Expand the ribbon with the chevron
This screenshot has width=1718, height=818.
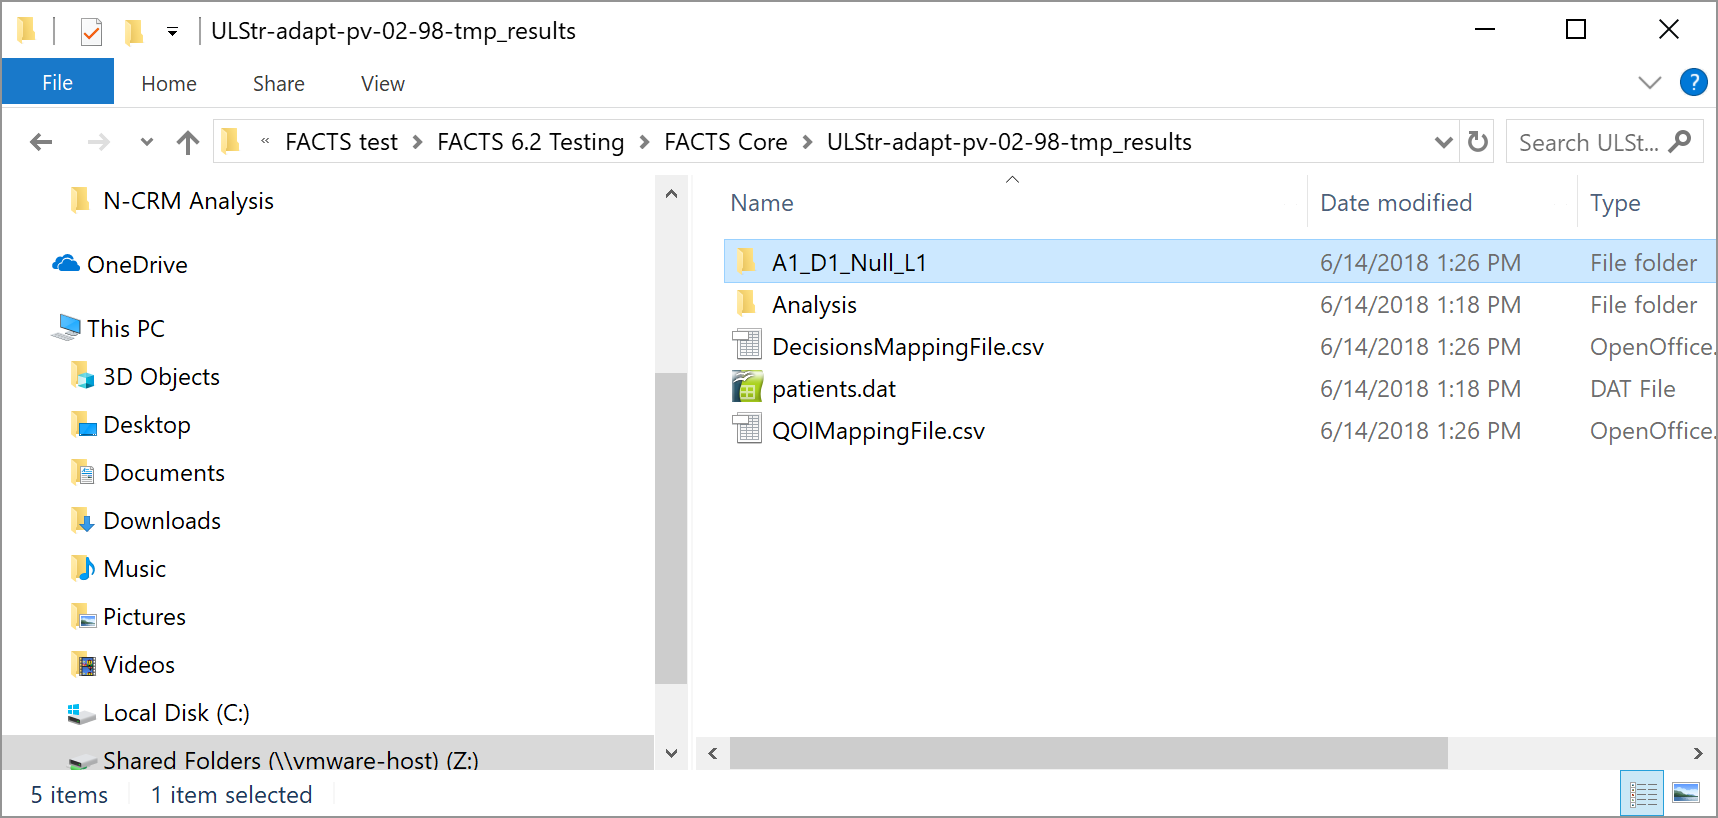1650,83
